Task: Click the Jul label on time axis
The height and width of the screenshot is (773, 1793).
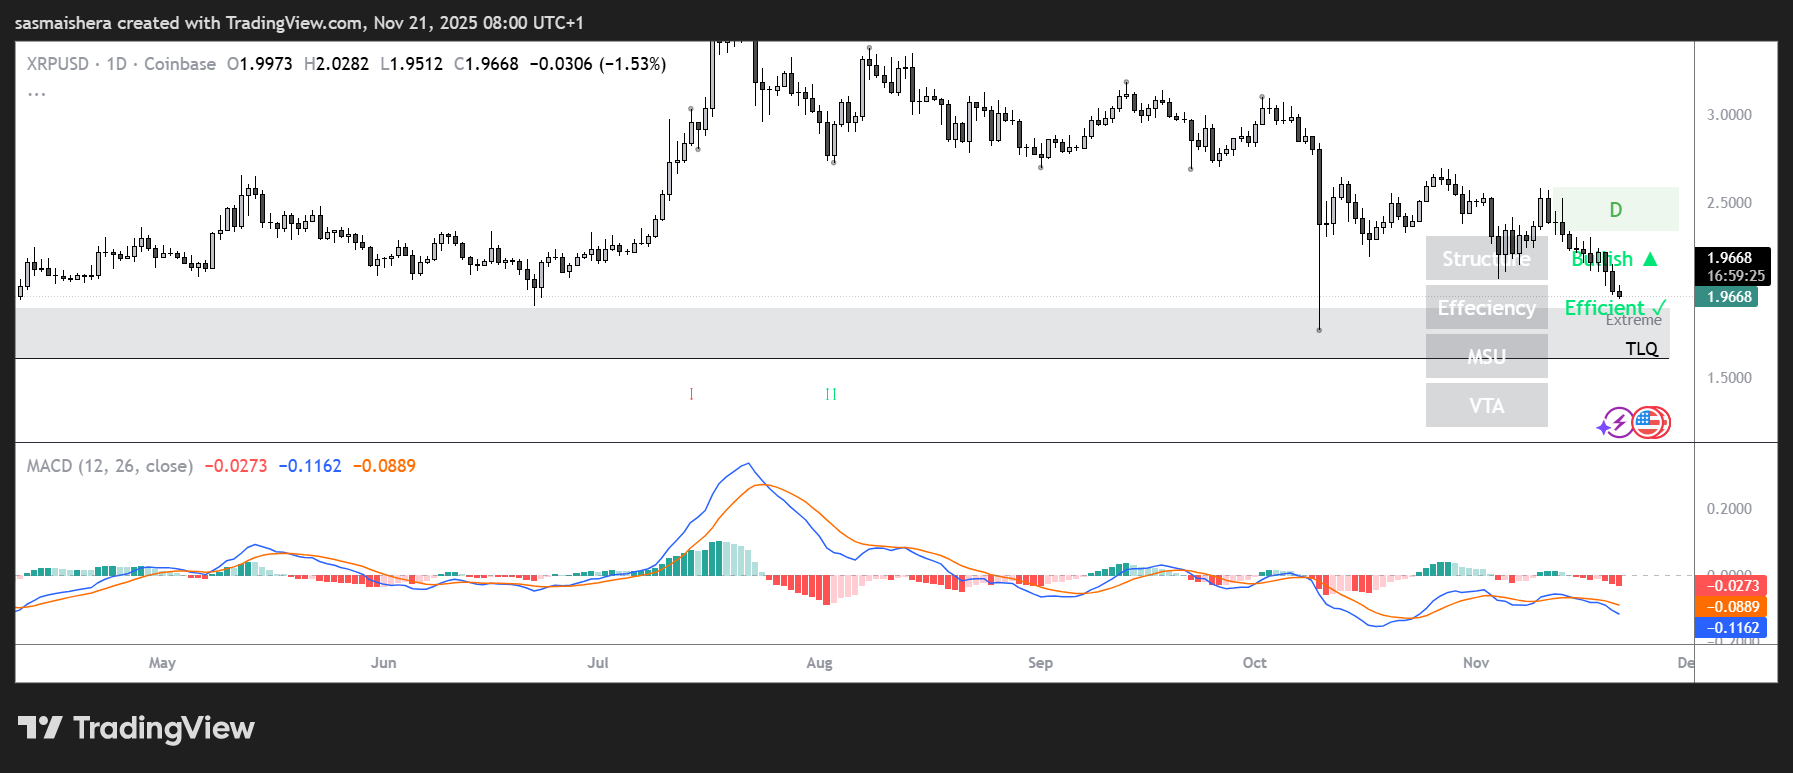Action: [x=598, y=663]
